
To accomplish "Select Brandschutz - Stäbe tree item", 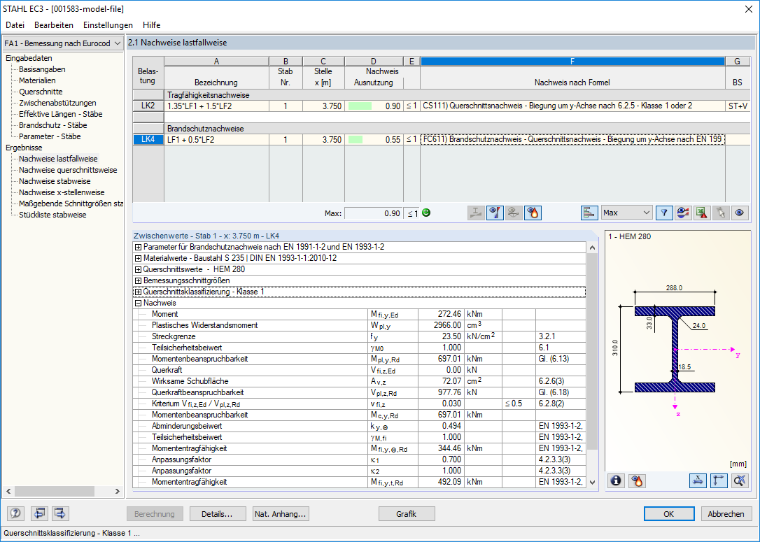I will pyautogui.click(x=53, y=125).
